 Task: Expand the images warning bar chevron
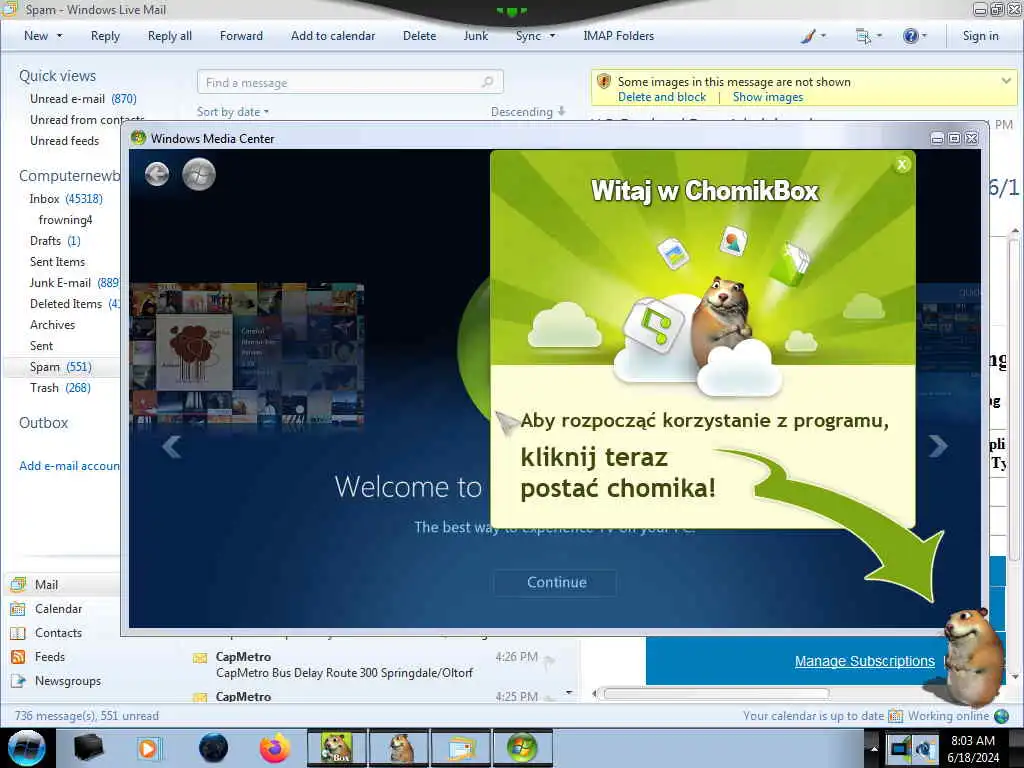pyautogui.click(x=1006, y=81)
